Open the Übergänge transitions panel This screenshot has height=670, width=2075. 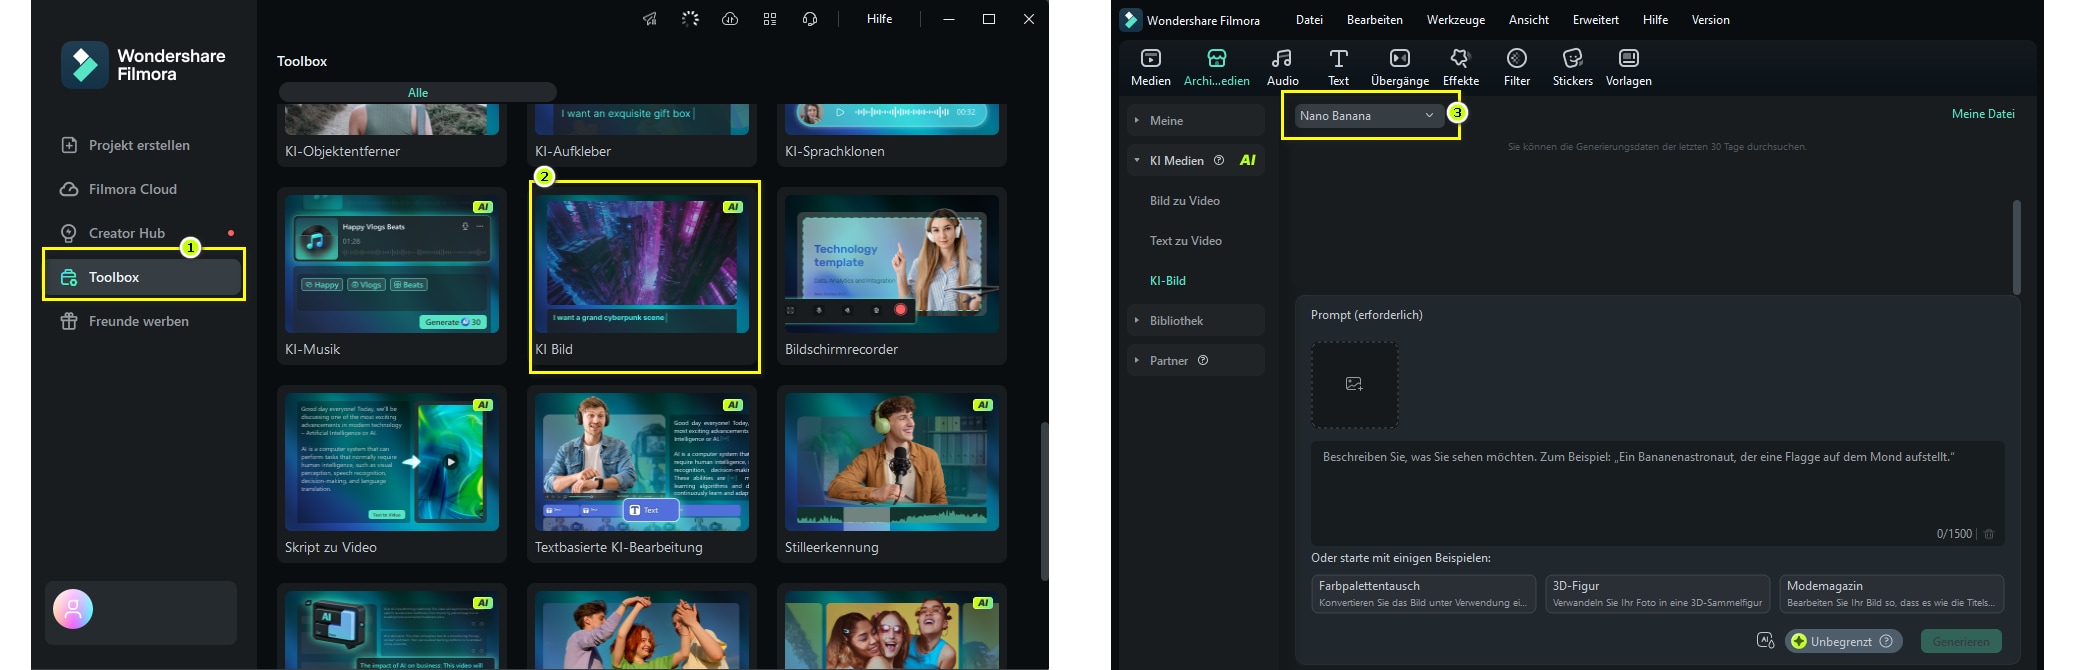click(x=1399, y=67)
